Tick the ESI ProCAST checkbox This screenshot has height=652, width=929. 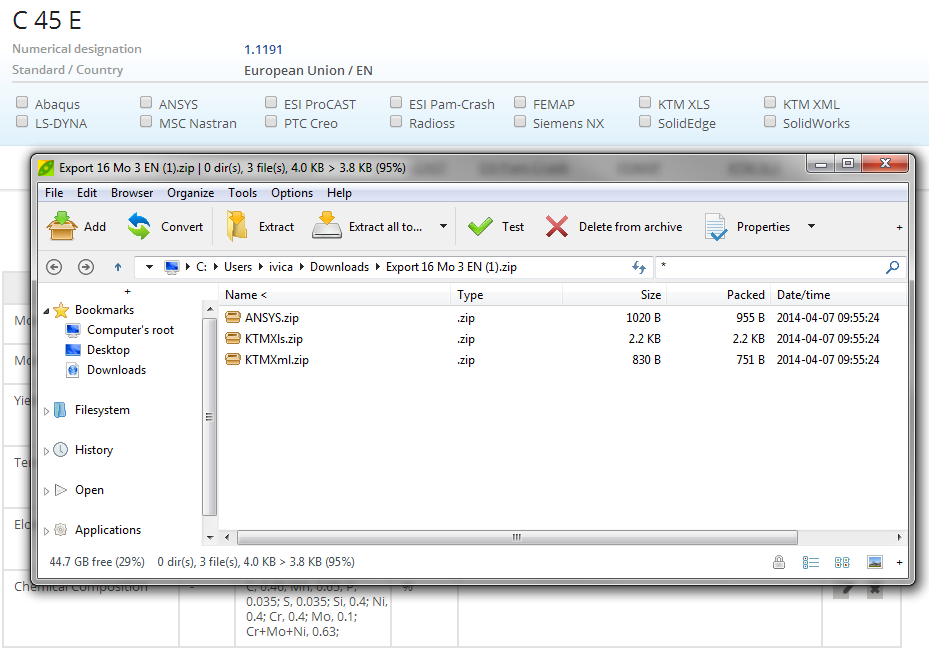(x=271, y=102)
